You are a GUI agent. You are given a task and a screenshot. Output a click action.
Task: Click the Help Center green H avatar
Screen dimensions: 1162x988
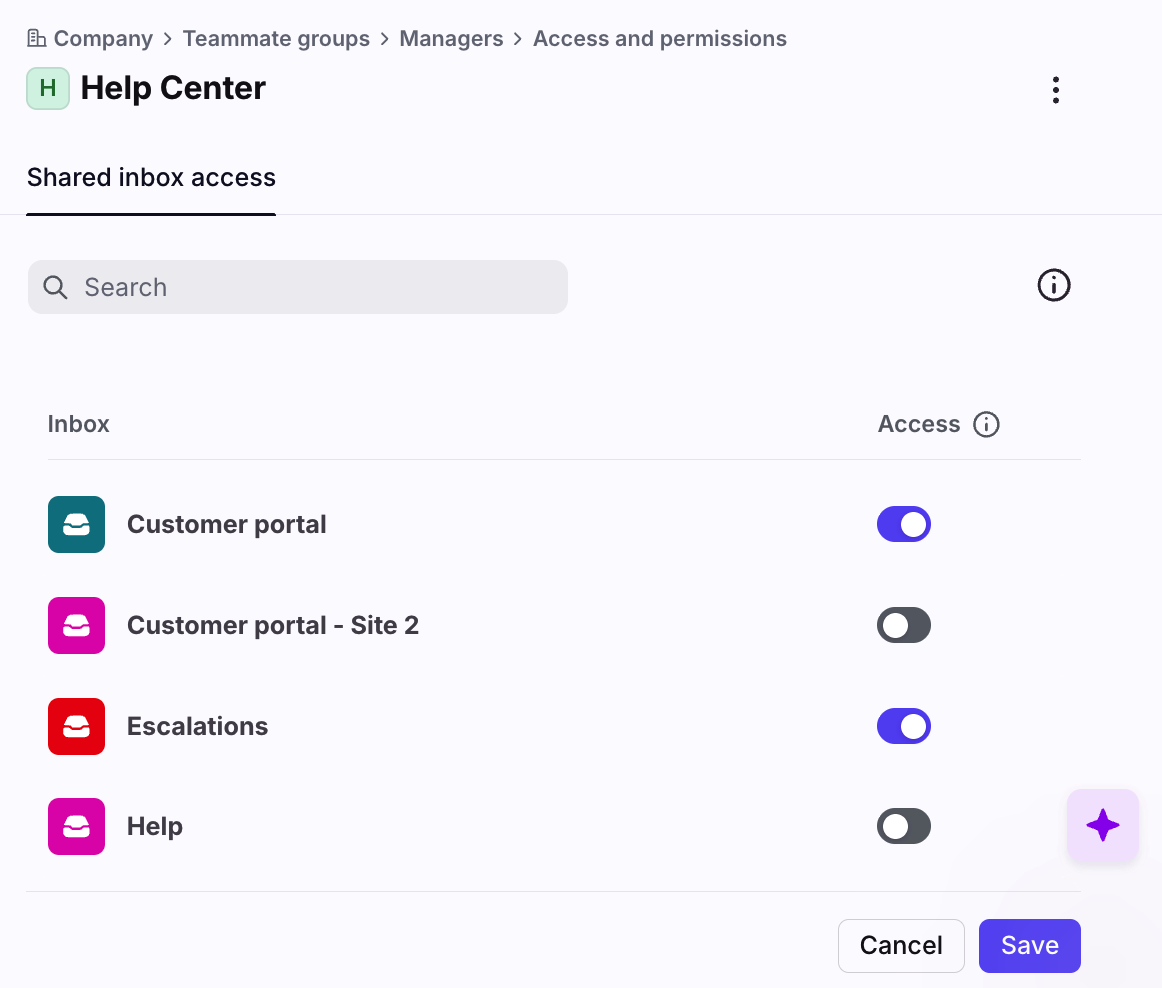click(47, 88)
